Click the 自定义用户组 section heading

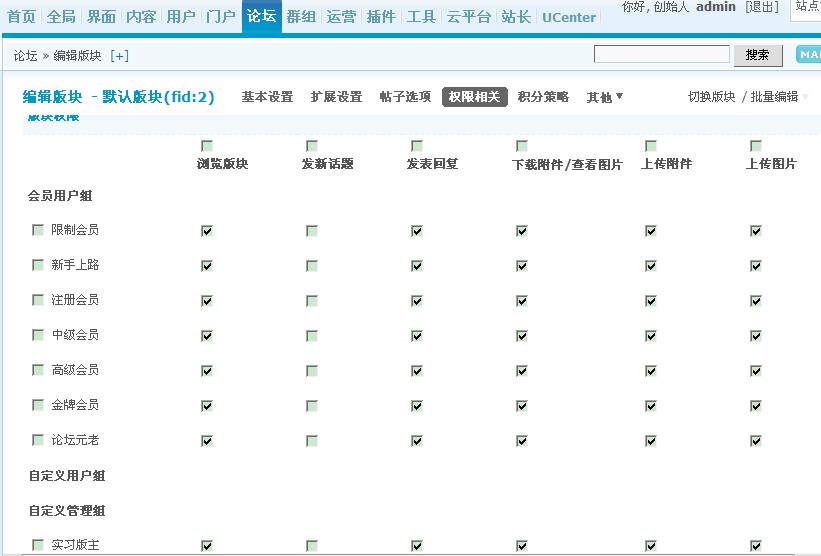coord(66,476)
